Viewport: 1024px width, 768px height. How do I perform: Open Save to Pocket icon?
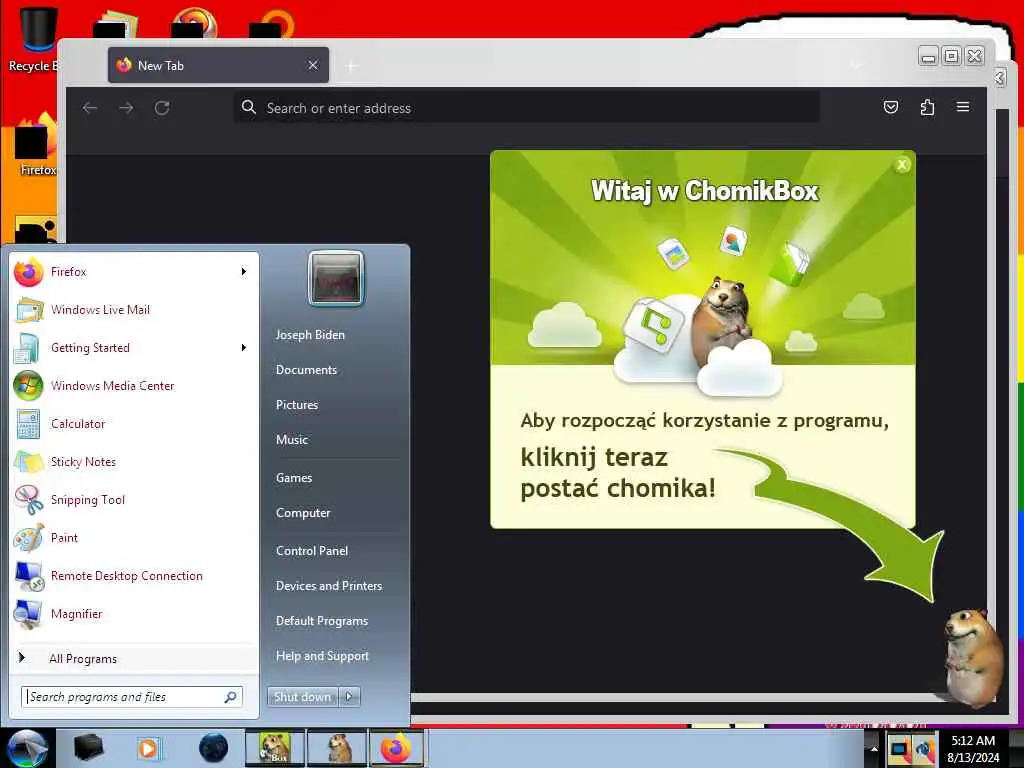pos(891,107)
